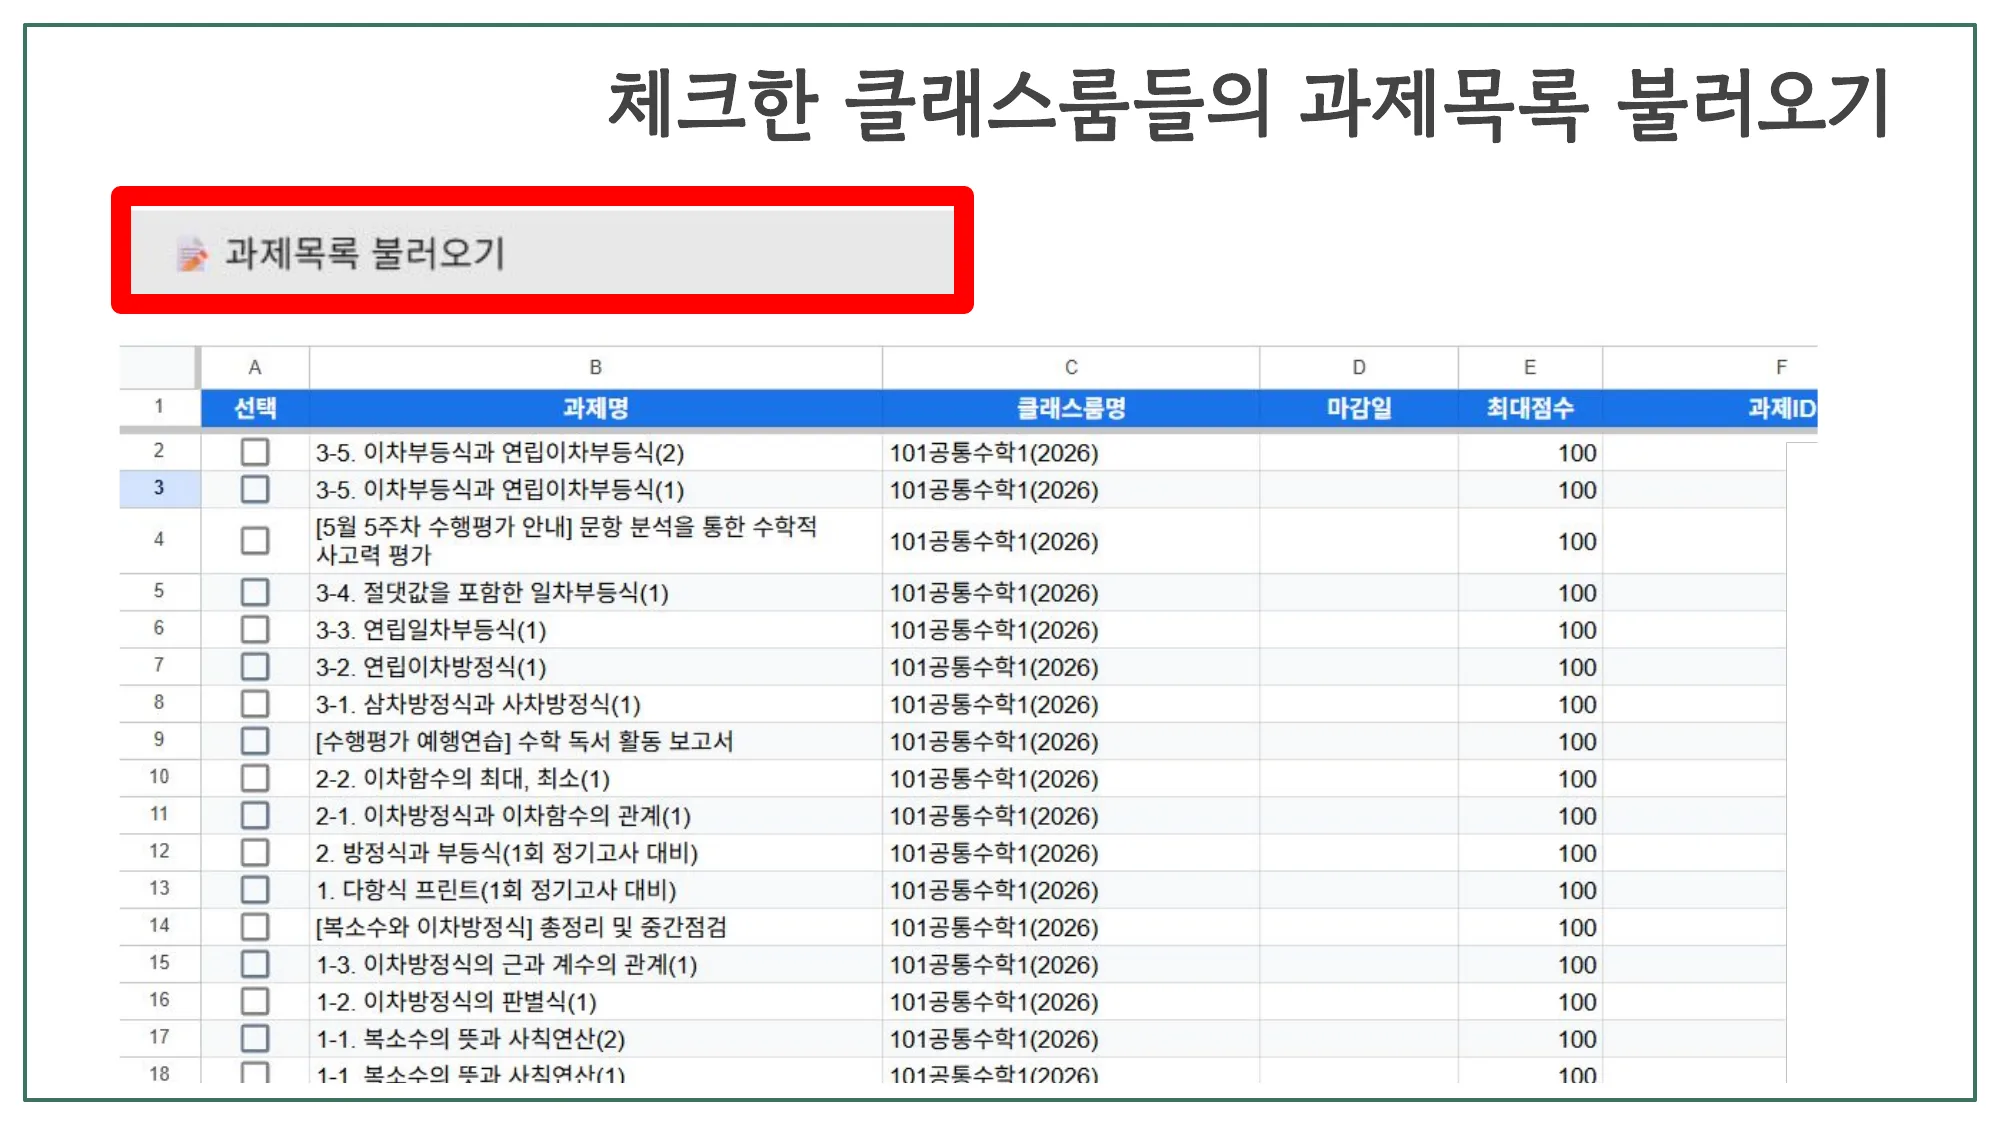Click cell 1-2. 이차방정식의 판별식(1)
Viewport: 2000px width, 1125px height.
596,1001
